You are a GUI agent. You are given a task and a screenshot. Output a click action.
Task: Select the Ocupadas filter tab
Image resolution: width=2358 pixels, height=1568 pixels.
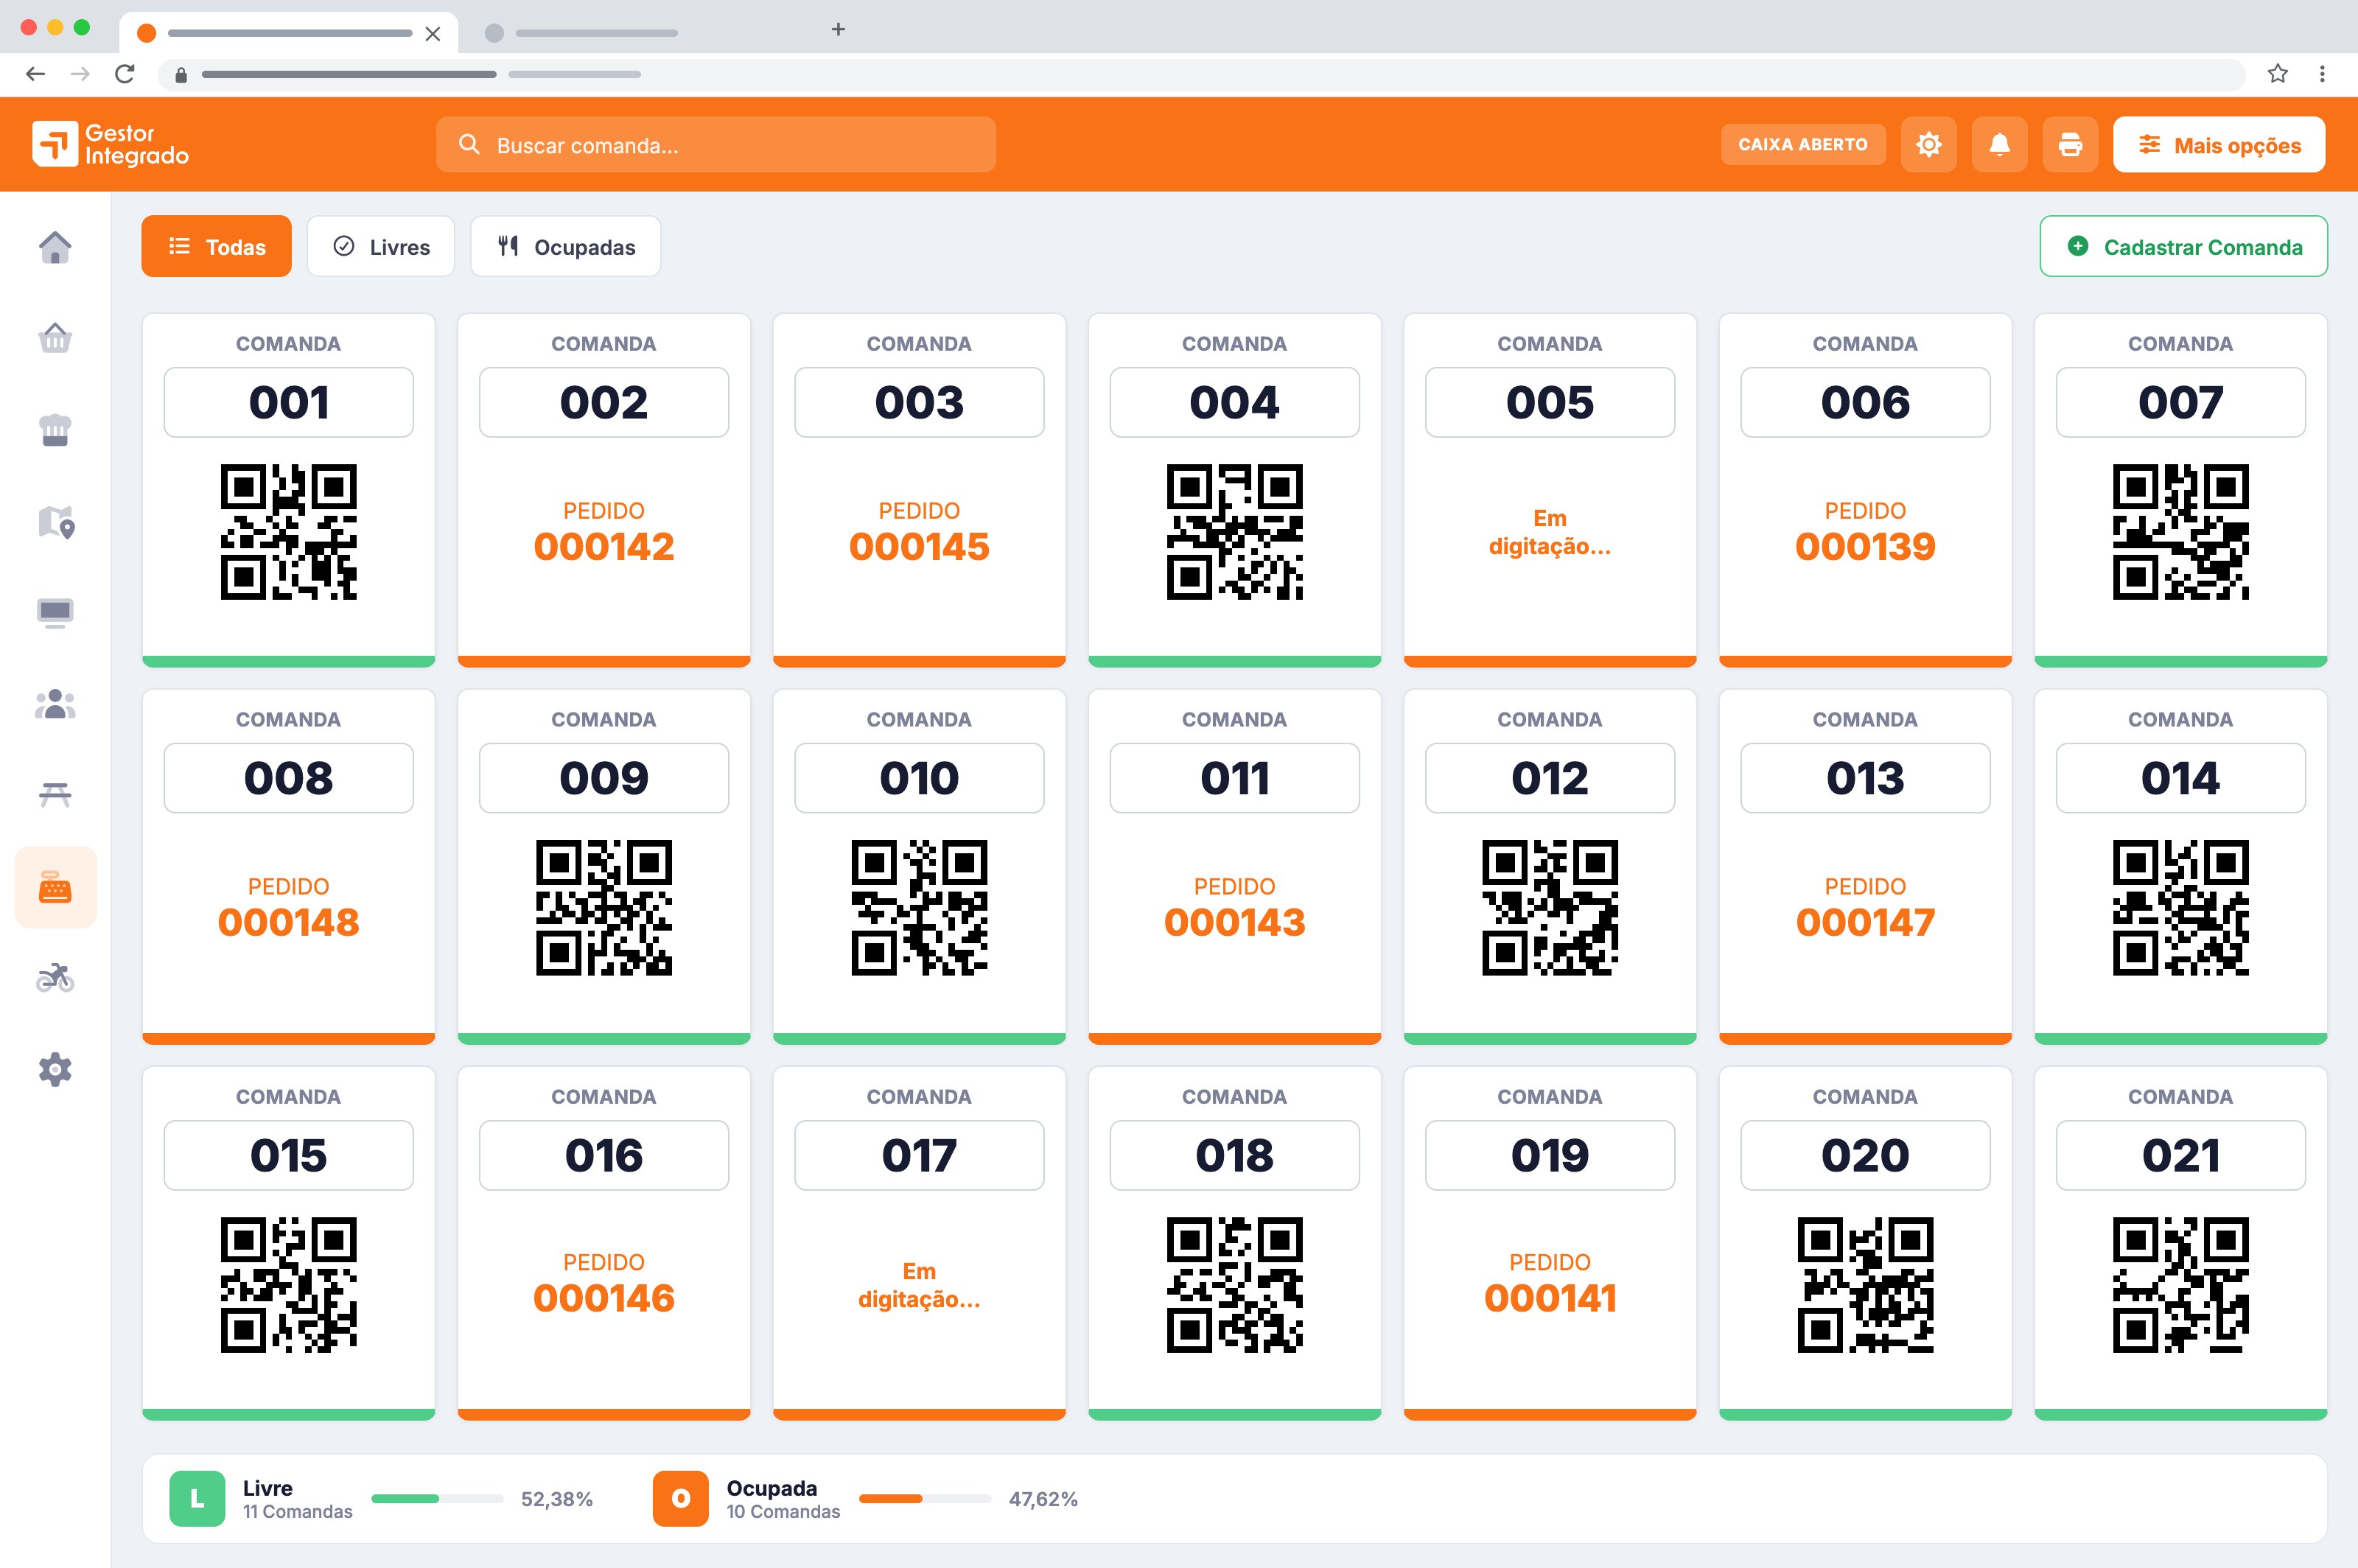(x=566, y=246)
